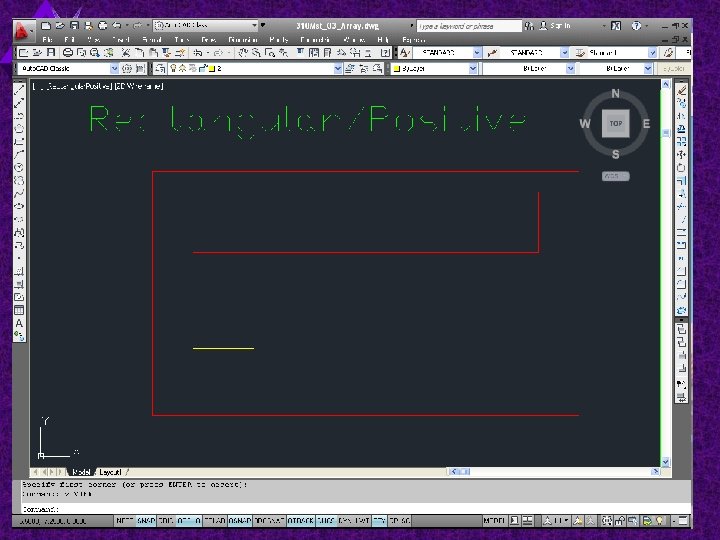This screenshot has height=540, width=720.
Task: Click the Cut scissors icon in Standard toolbar
Action: [x=126, y=53]
